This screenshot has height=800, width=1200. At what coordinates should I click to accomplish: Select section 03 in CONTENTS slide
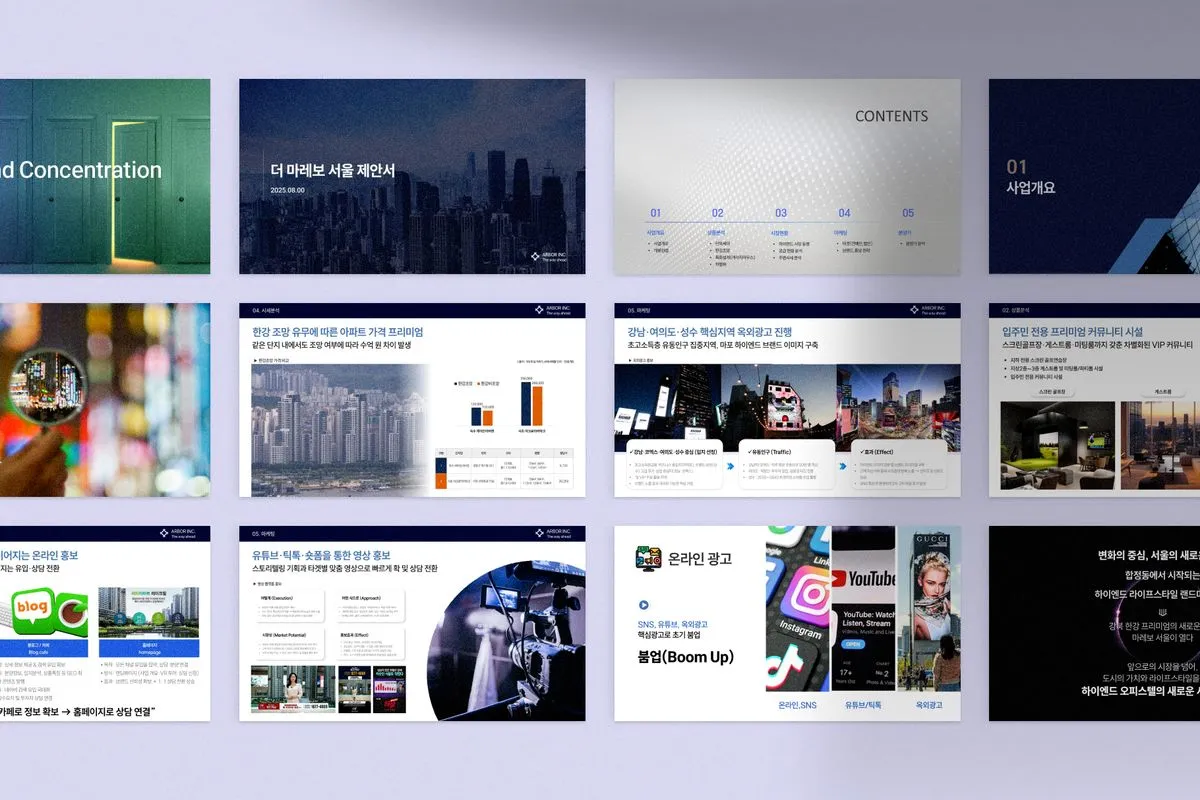pyautogui.click(x=780, y=213)
